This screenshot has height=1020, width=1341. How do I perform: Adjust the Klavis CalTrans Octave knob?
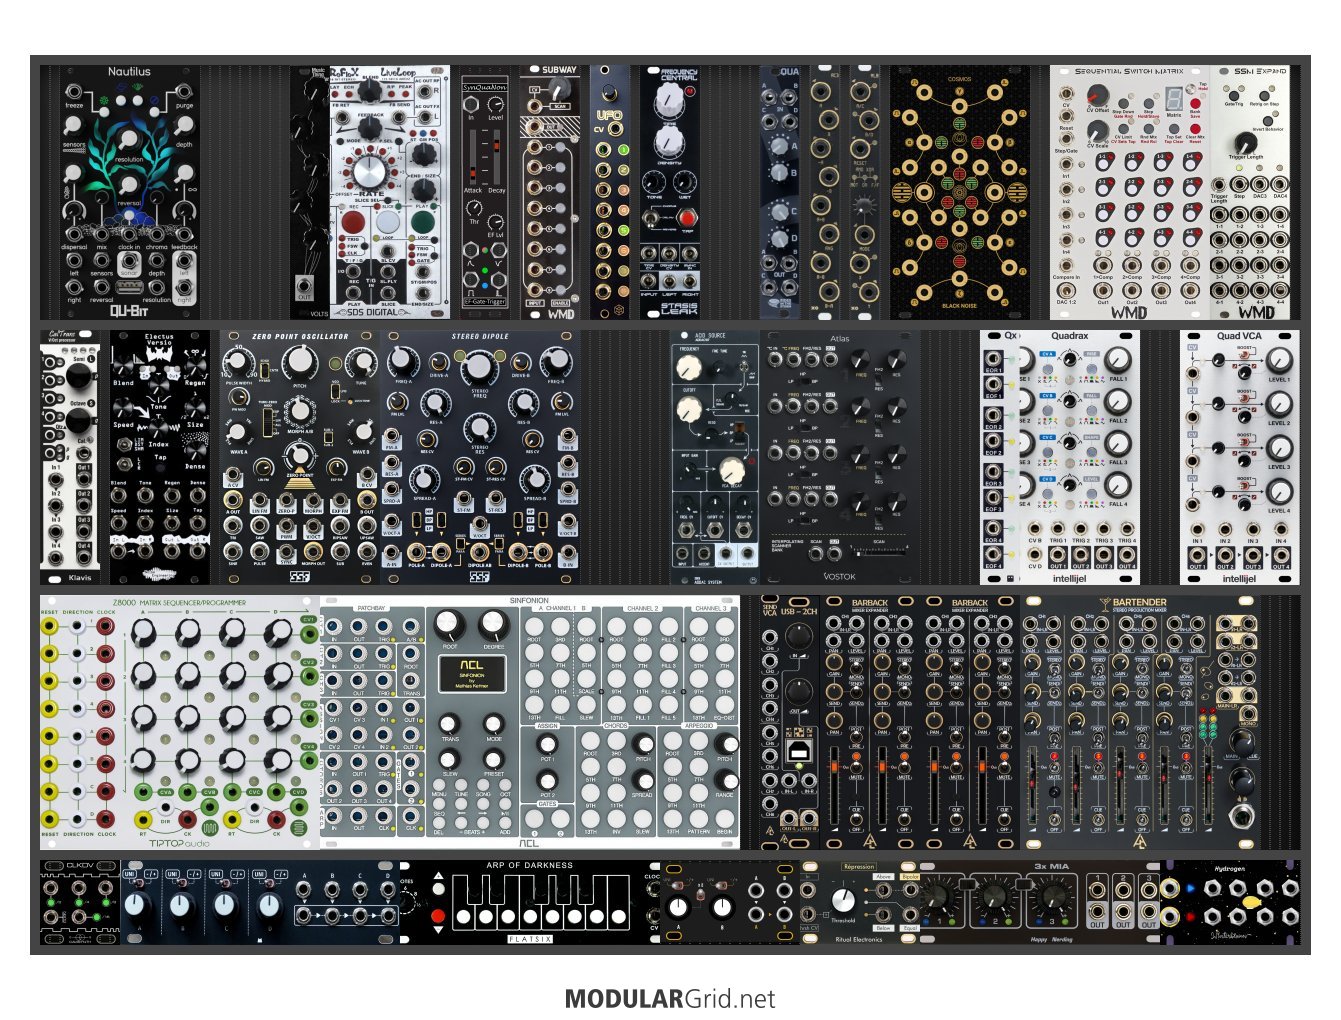tap(76, 420)
